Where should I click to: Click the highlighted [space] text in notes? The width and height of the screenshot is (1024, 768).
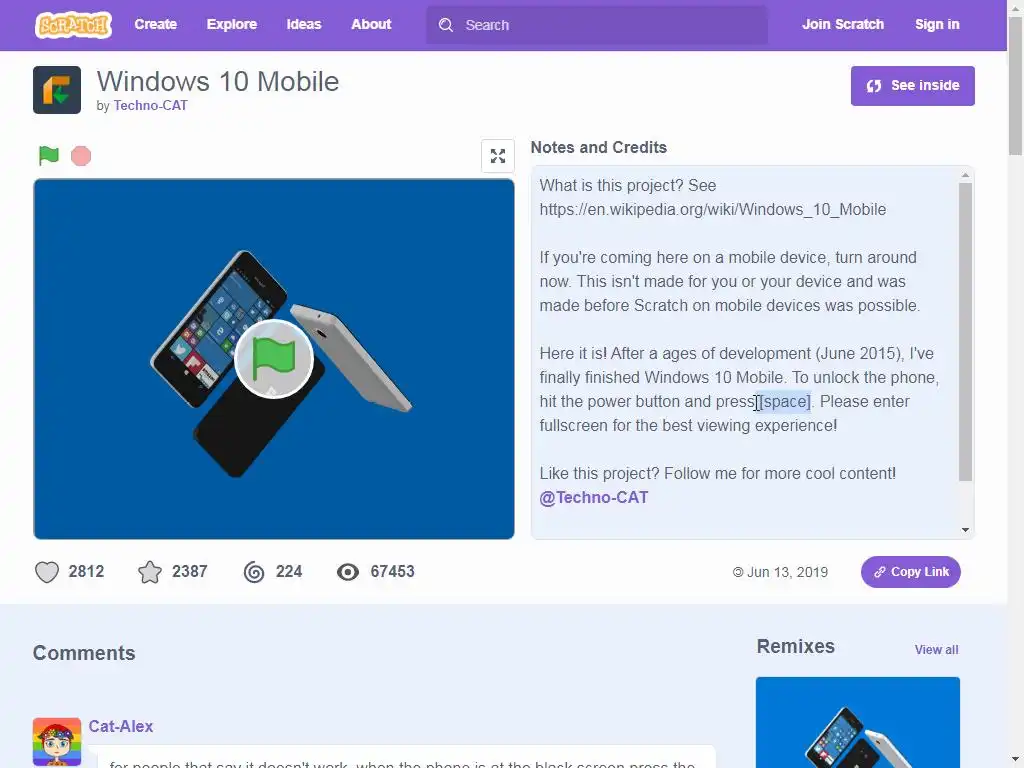tap(785, 402)
